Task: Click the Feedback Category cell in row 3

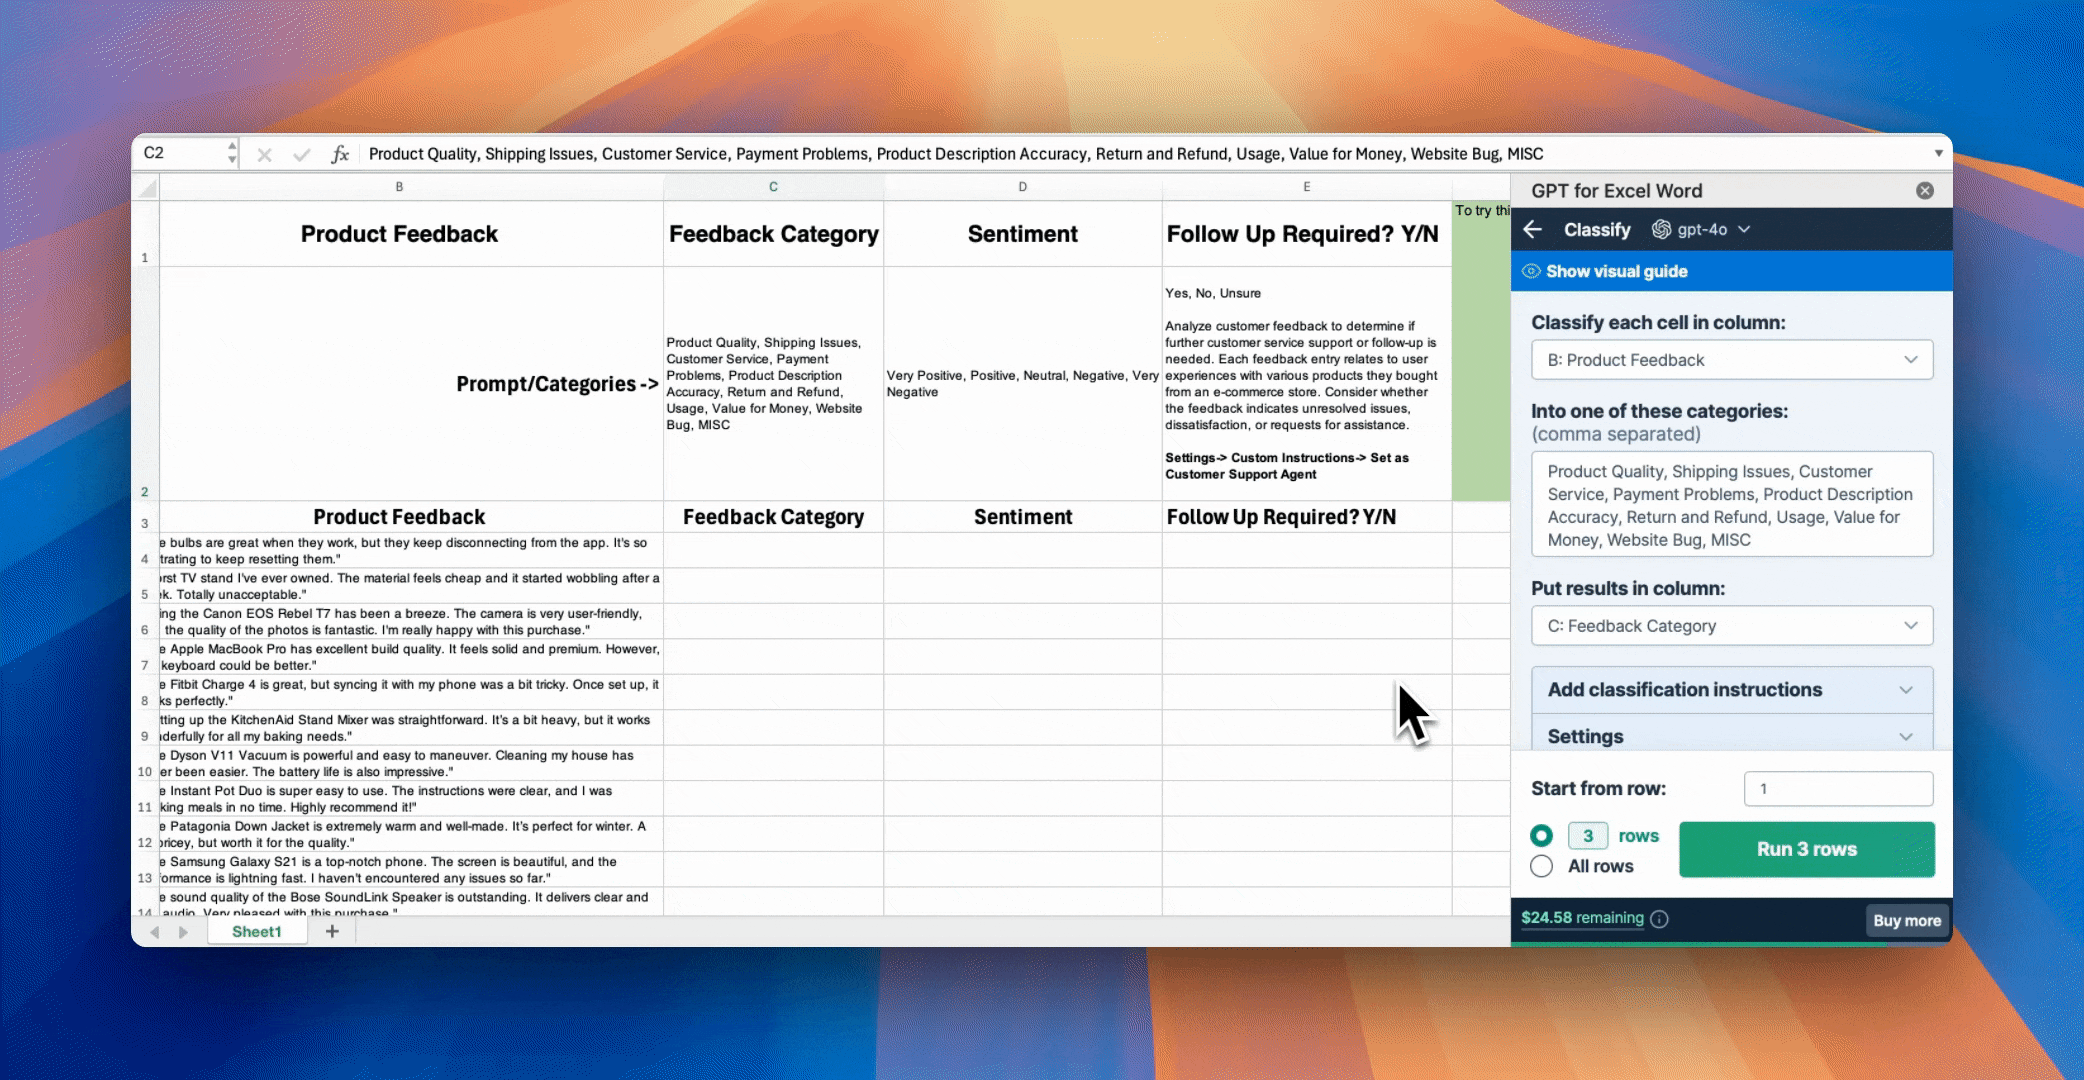Action: coord(773,517)
